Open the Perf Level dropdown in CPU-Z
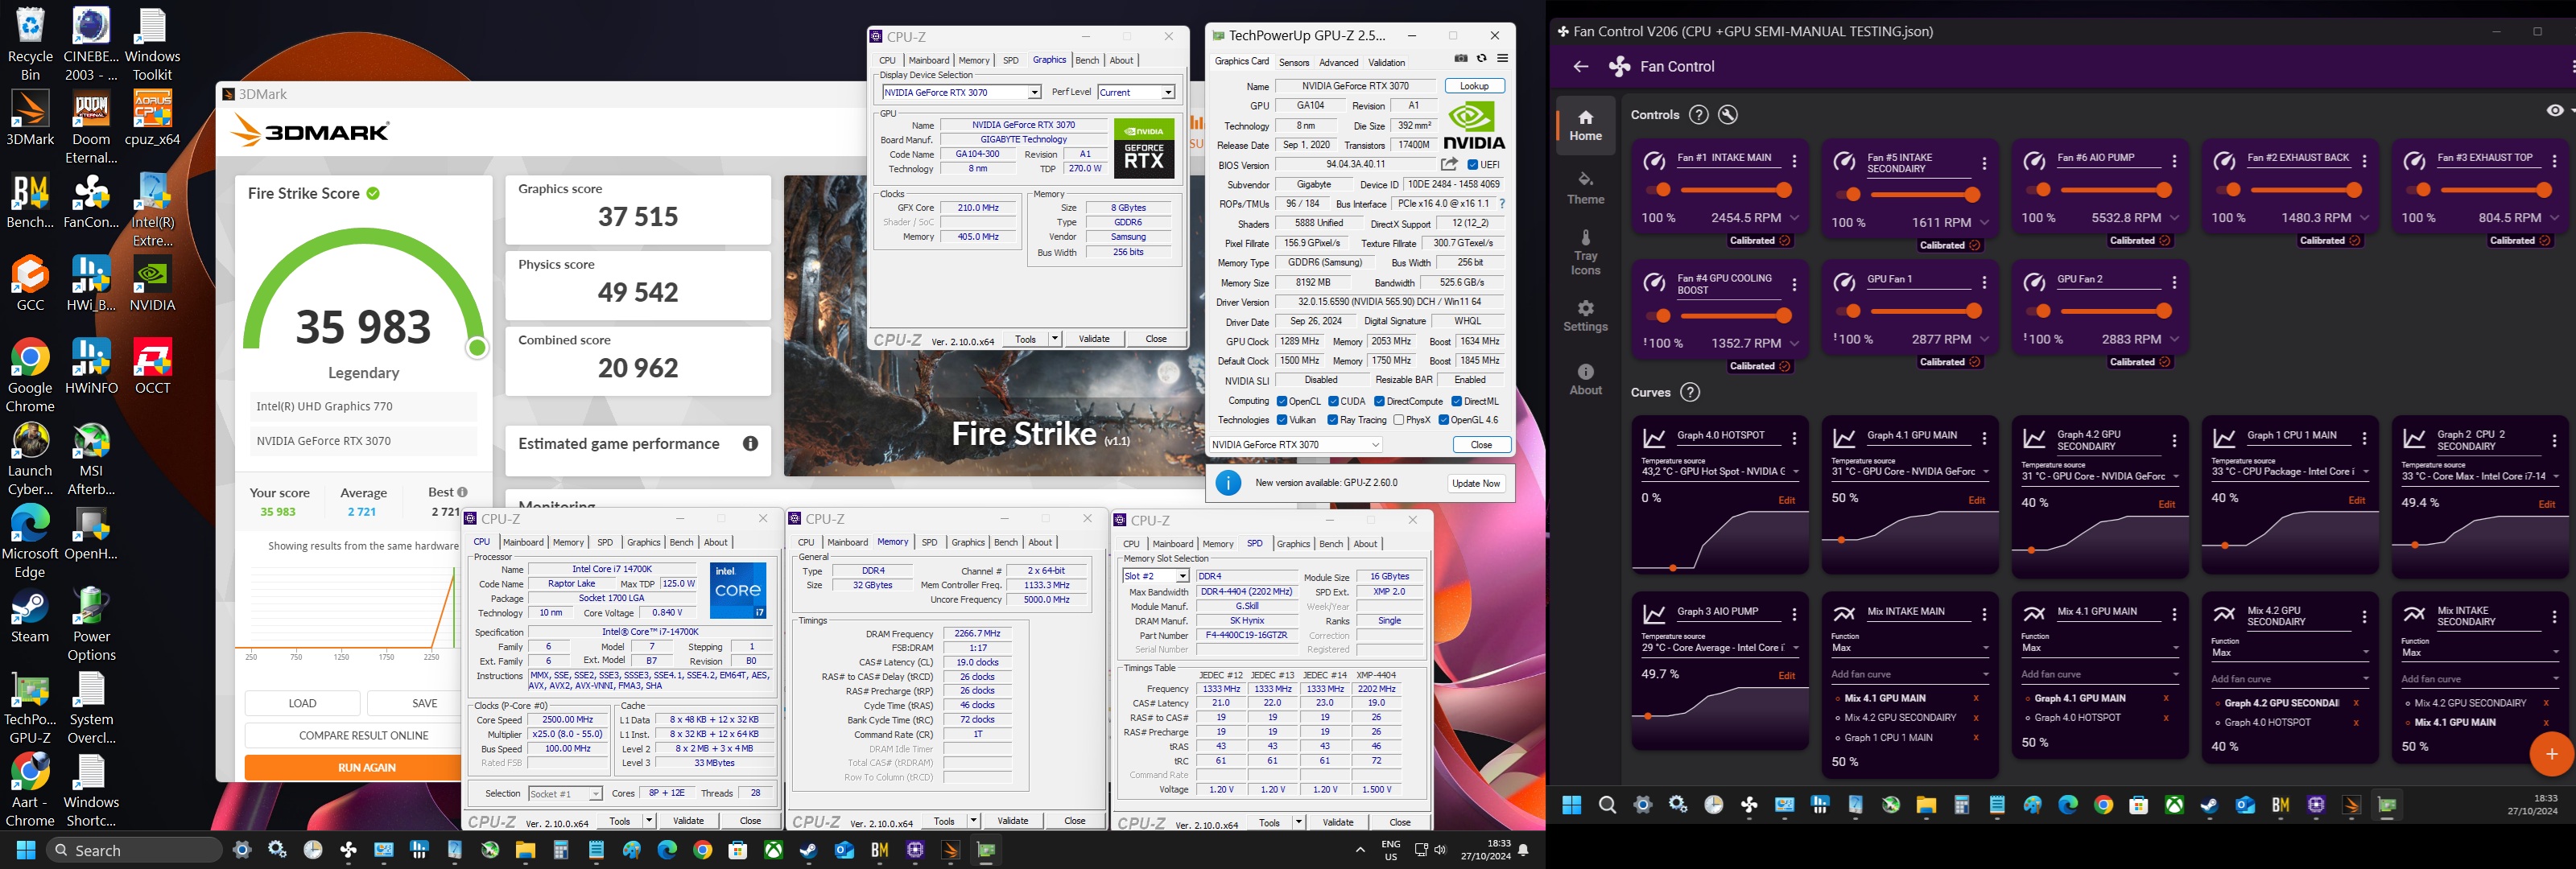The width and height of the screenshot is (2576, 869). click(x=1136, y=92)
